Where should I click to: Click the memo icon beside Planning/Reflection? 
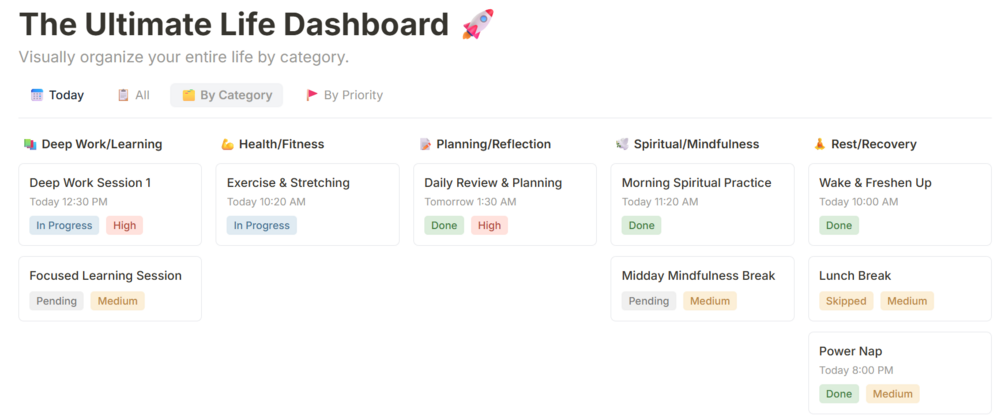click(425, 144)
